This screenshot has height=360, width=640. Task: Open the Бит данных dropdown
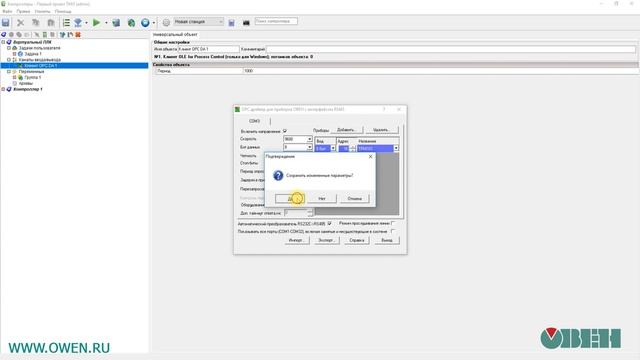click(x=309, y=147)
